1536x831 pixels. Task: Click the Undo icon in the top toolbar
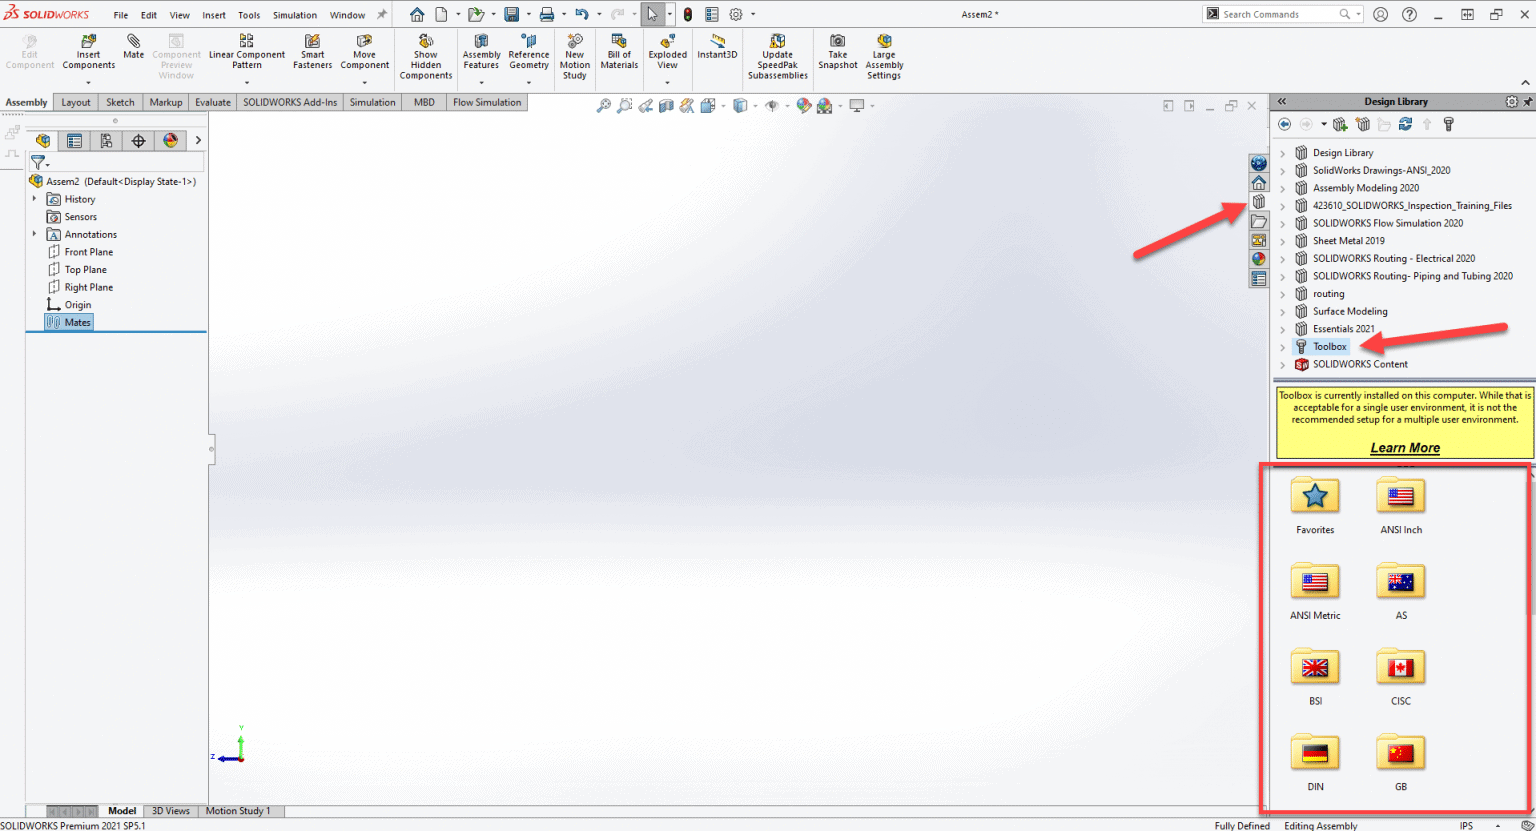coord(582,14)
